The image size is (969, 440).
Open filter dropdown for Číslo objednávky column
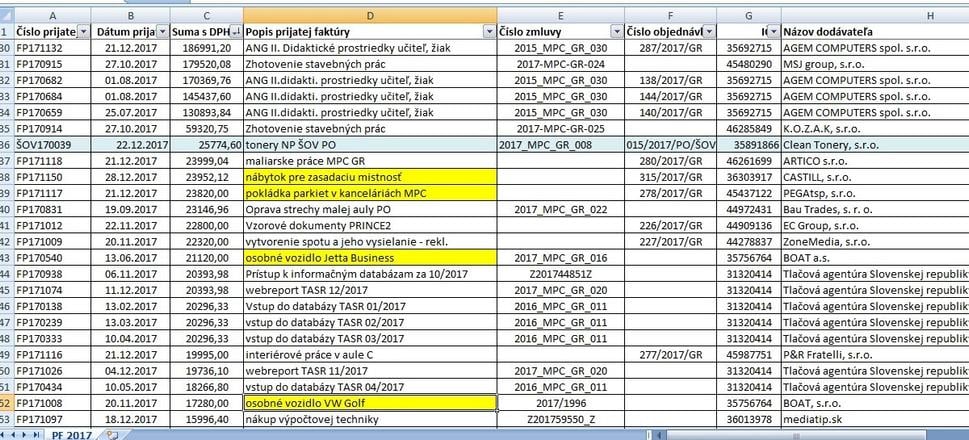tap(709, 32)
